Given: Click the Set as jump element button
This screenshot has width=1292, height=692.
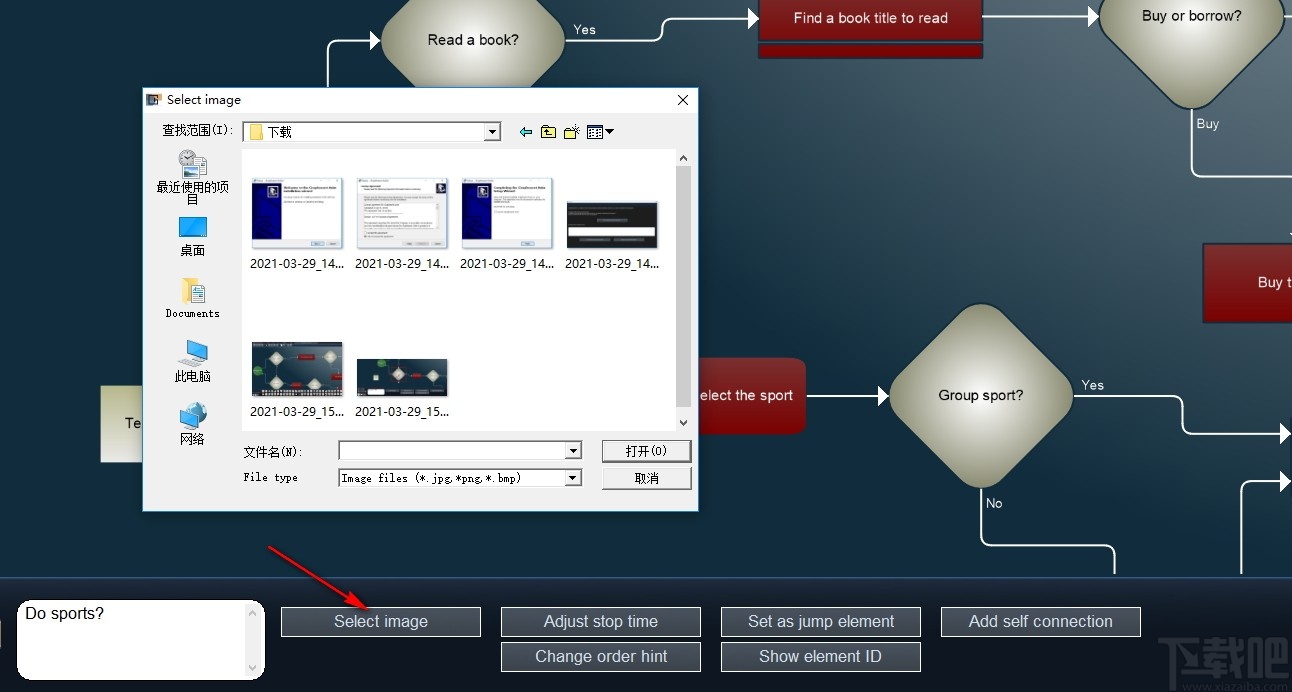Looking at the screenshot, I should [821, 622].
